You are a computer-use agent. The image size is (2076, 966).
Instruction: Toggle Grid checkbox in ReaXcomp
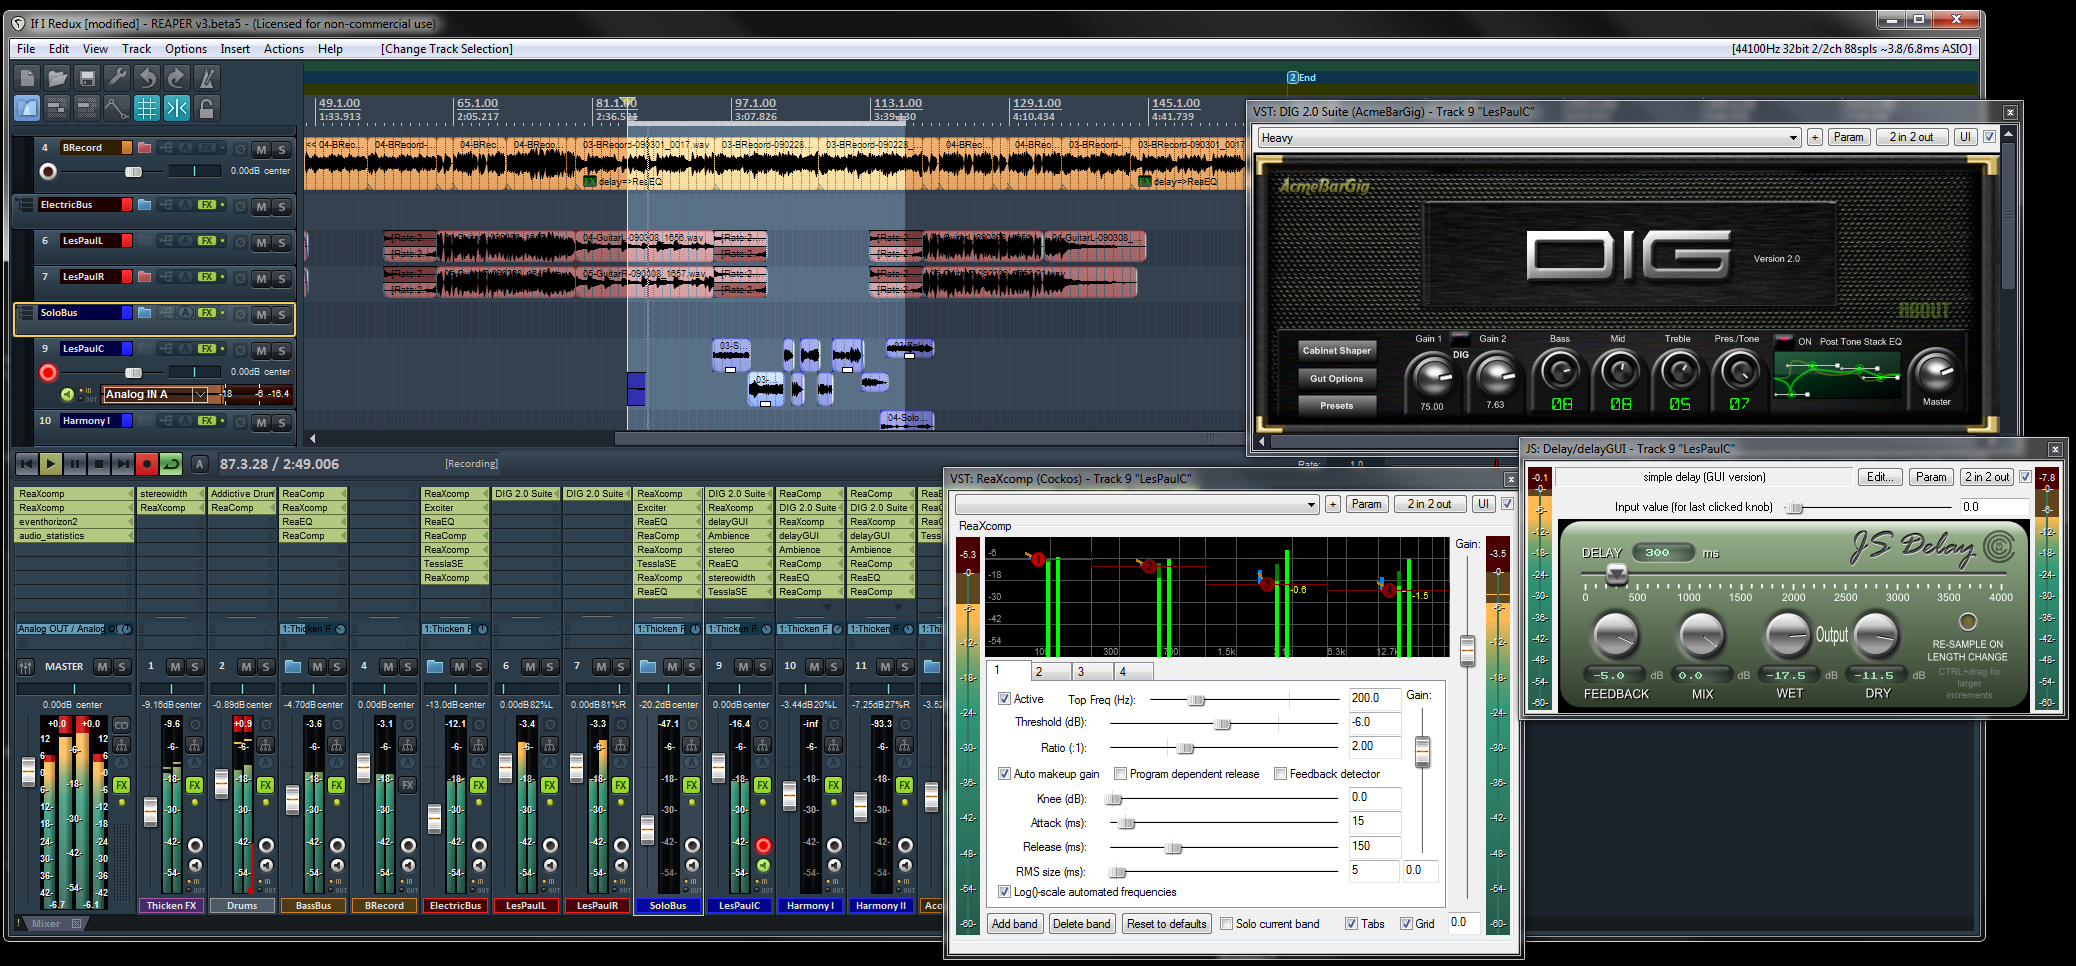pyautogui.click(x=1406, y=924)
